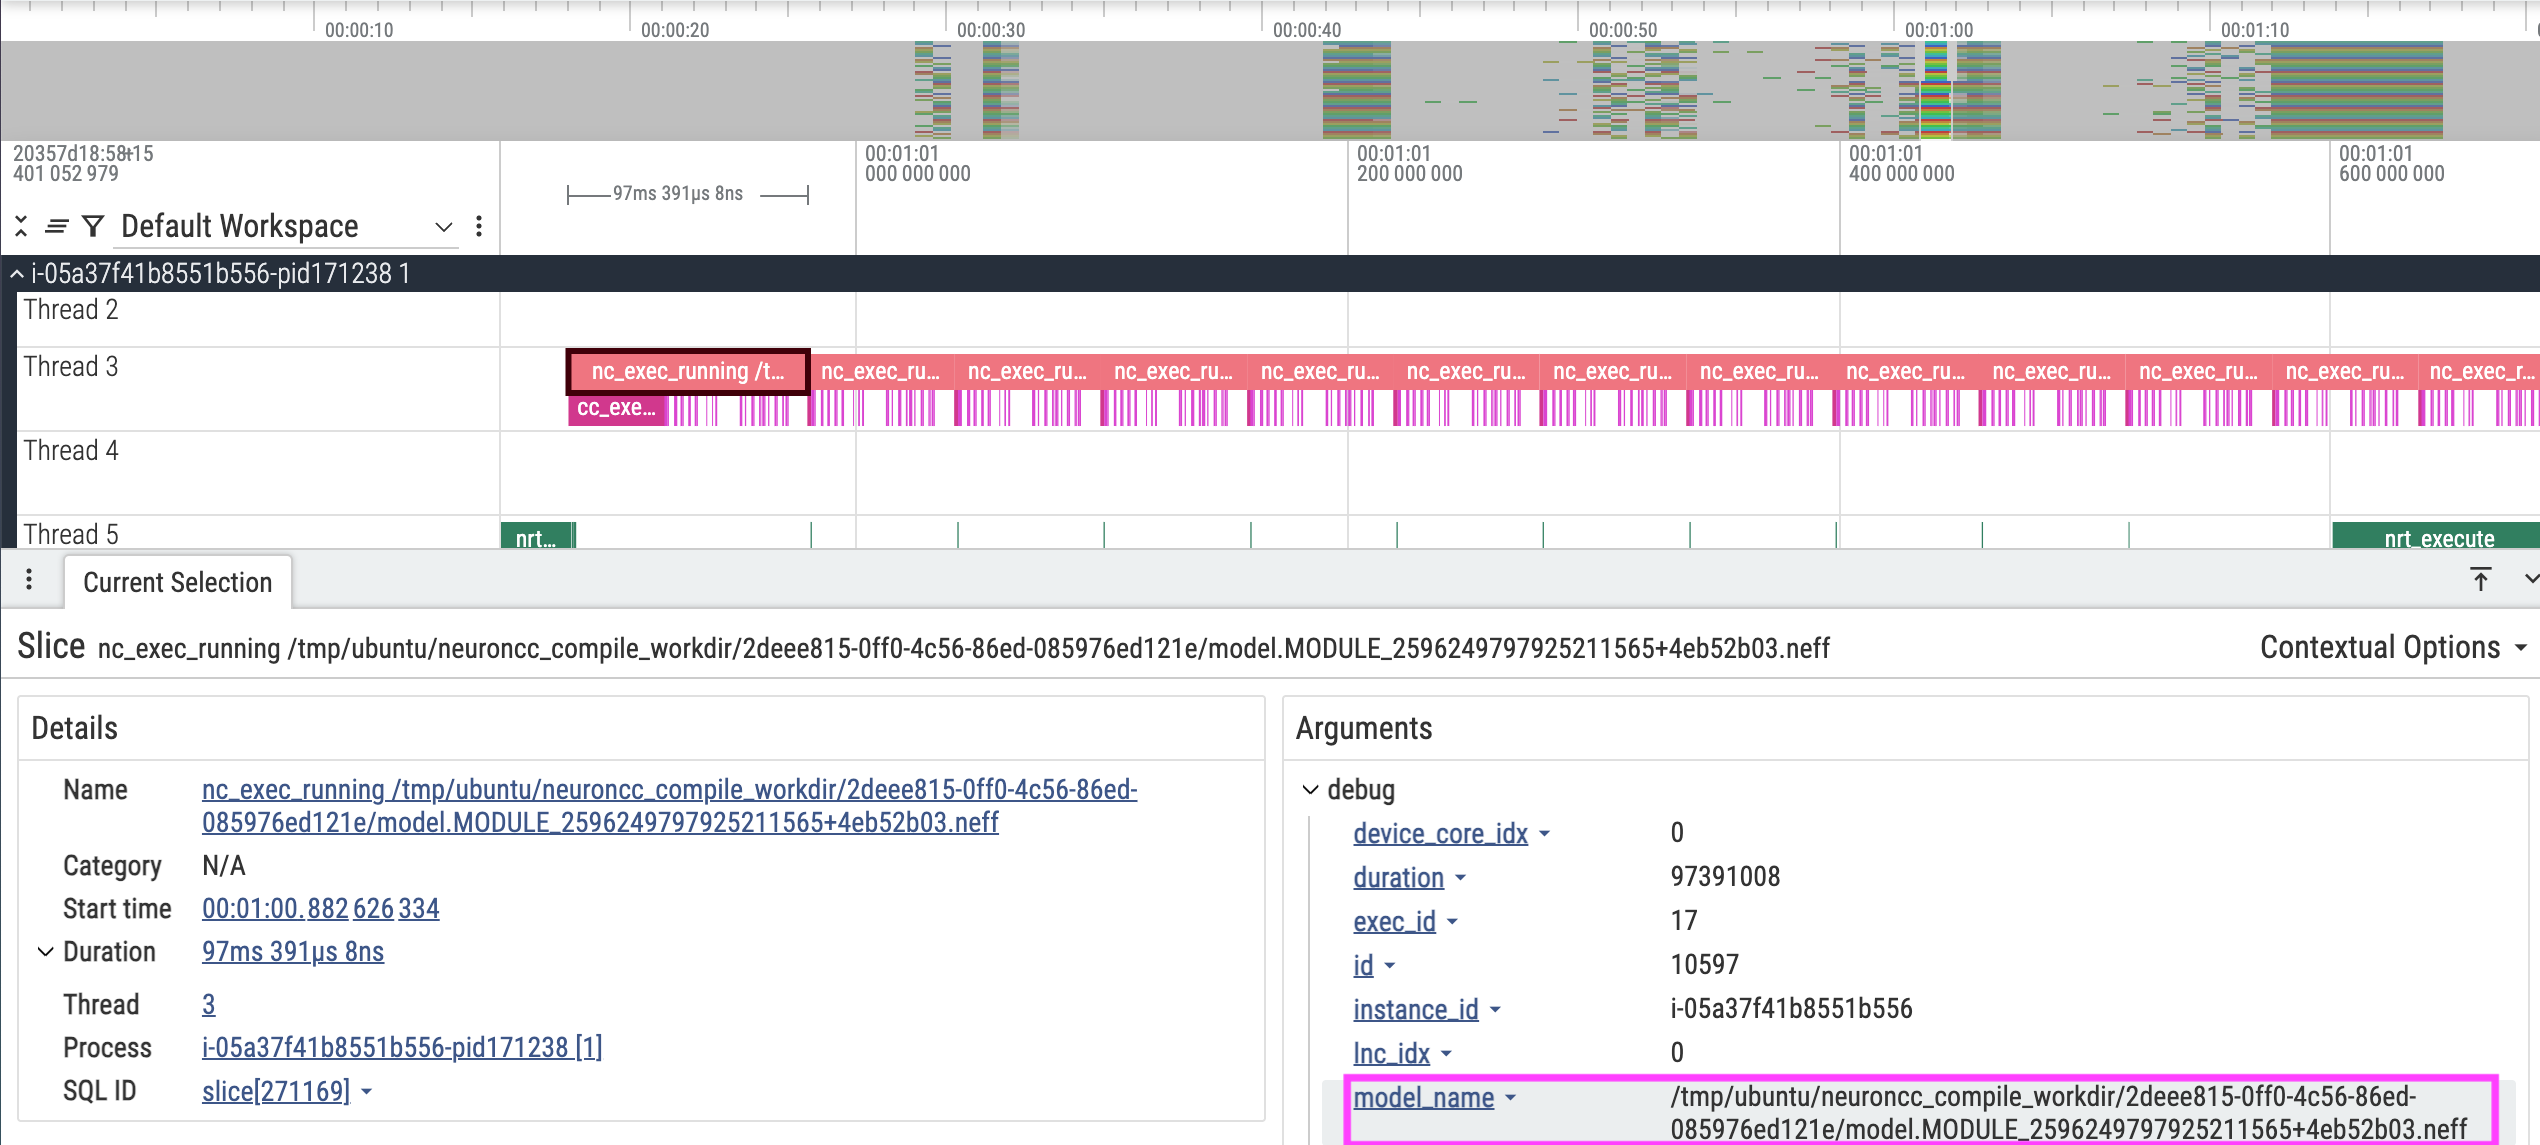This screenshot has height=1145, width=2540.
Task: Open the Thread 3 link in Details
Action: pyautogui.click(x=208, y=1004)
